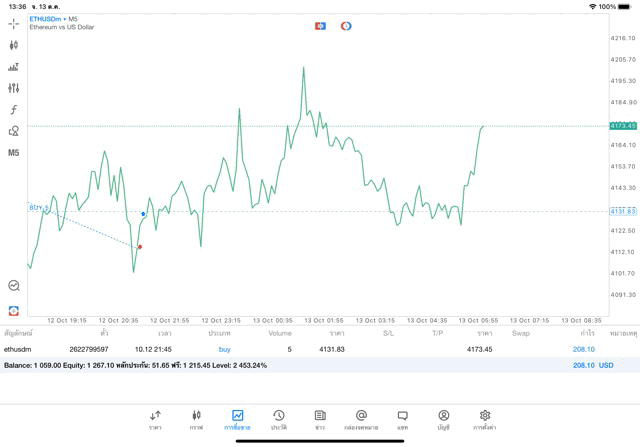Tap the bar chart trade icon in left toolbar
The image size is (640, 447).
pyautogui.click(x=13, y=67)
